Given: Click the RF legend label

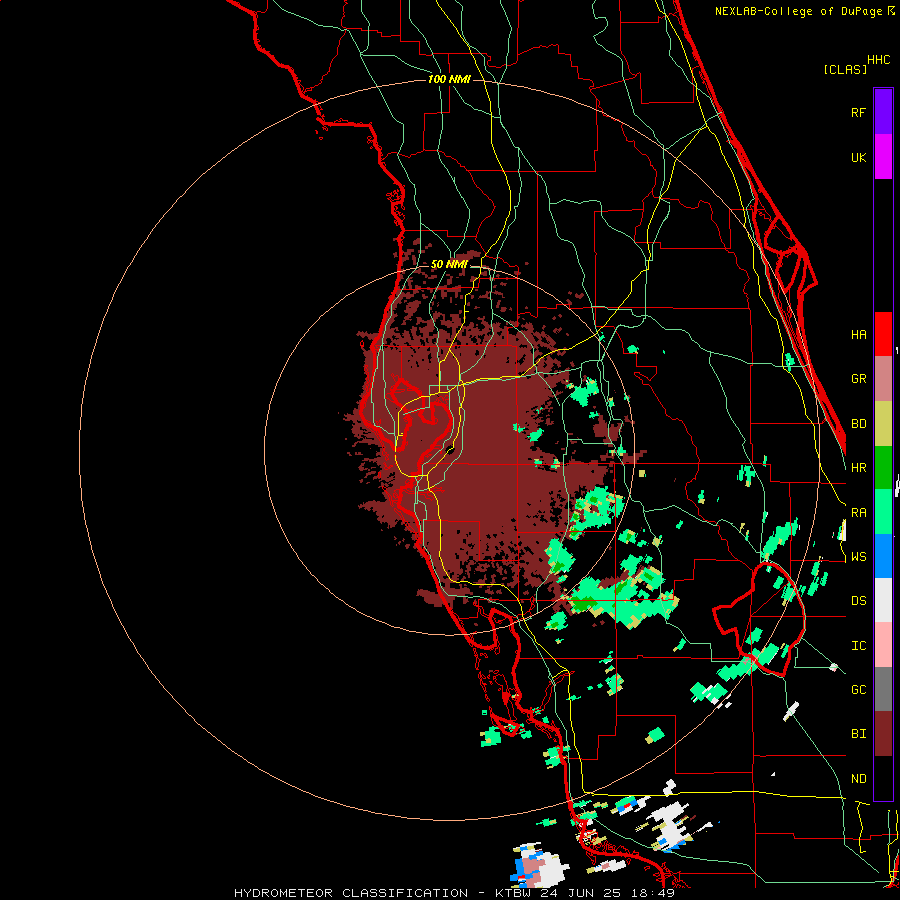Looking at the screenshot, I should pyautogui.click(x=858, y=112).
